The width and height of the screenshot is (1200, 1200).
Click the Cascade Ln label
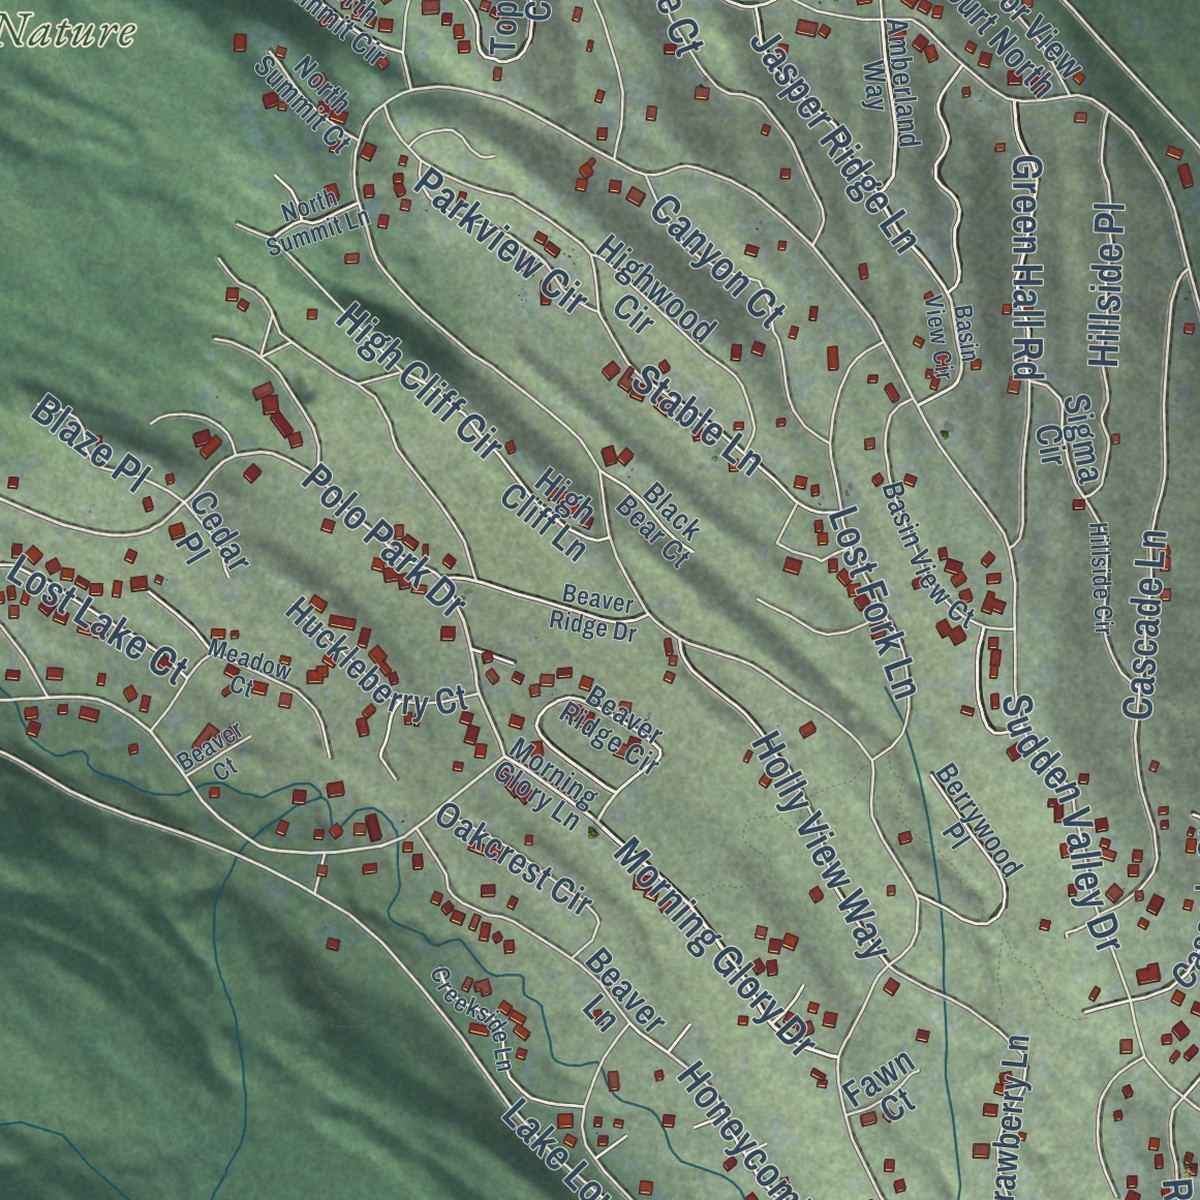click(x=1147, y=624)
